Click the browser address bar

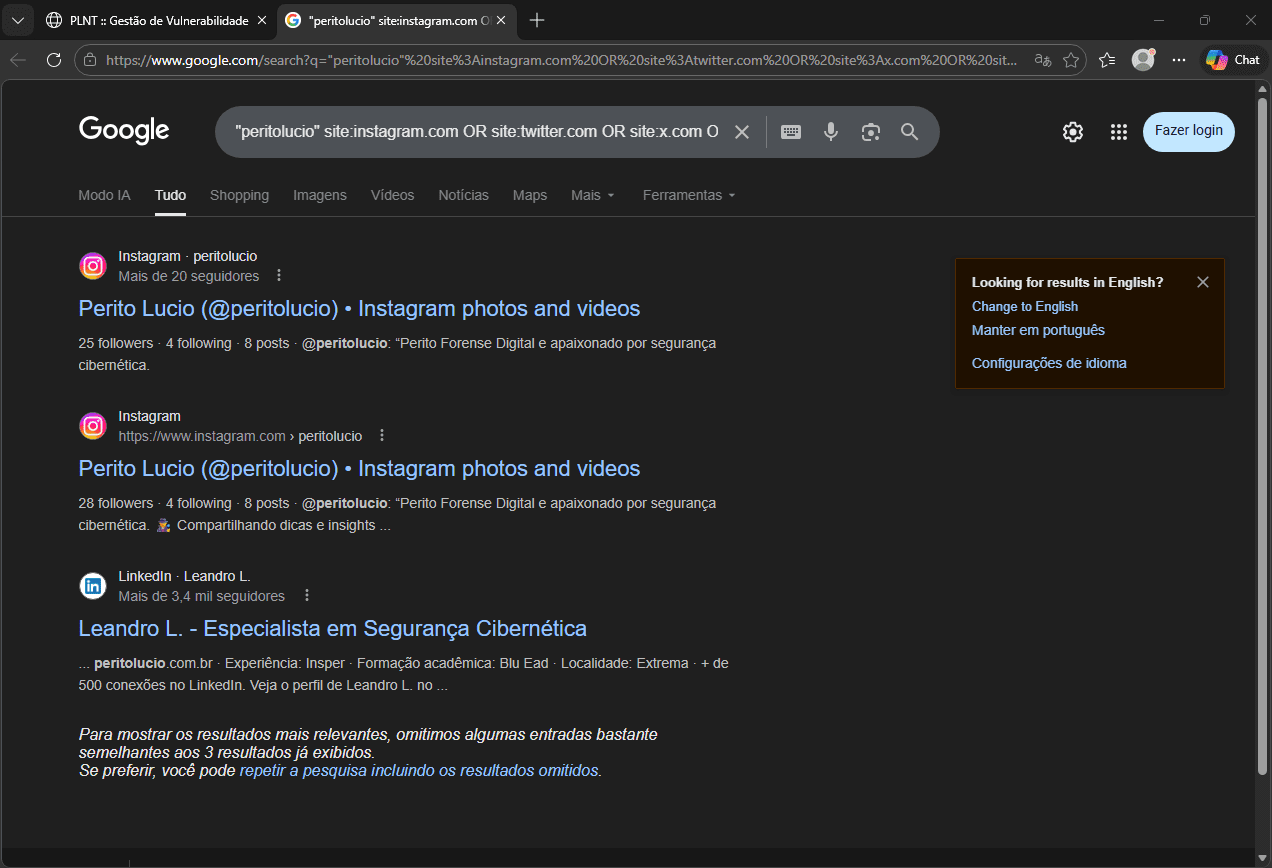[560, 60]
